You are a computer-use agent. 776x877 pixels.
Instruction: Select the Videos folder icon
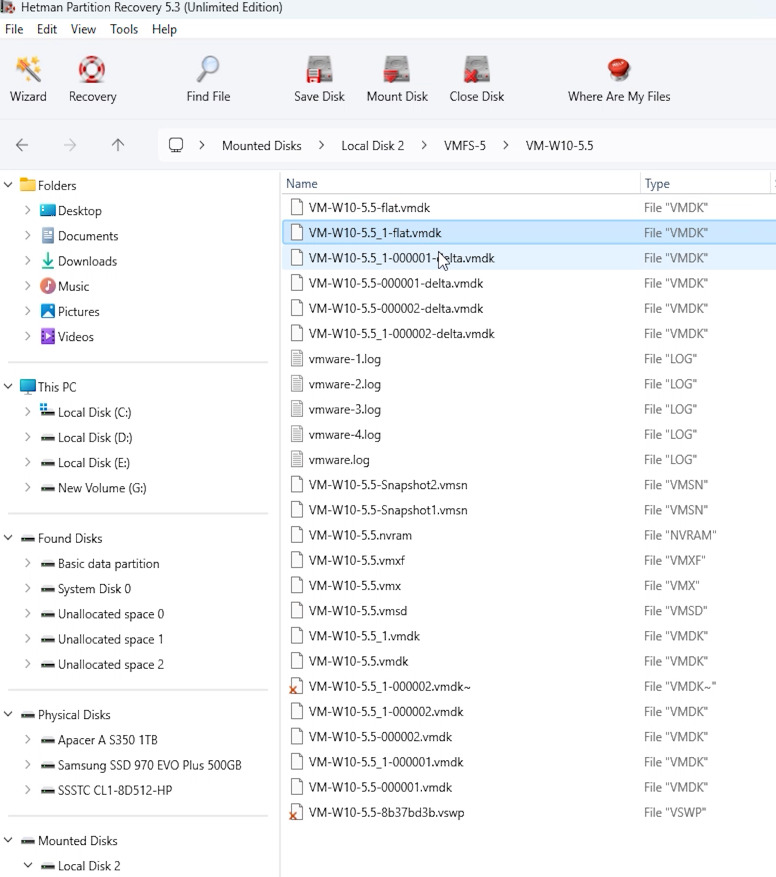(48, 336)
